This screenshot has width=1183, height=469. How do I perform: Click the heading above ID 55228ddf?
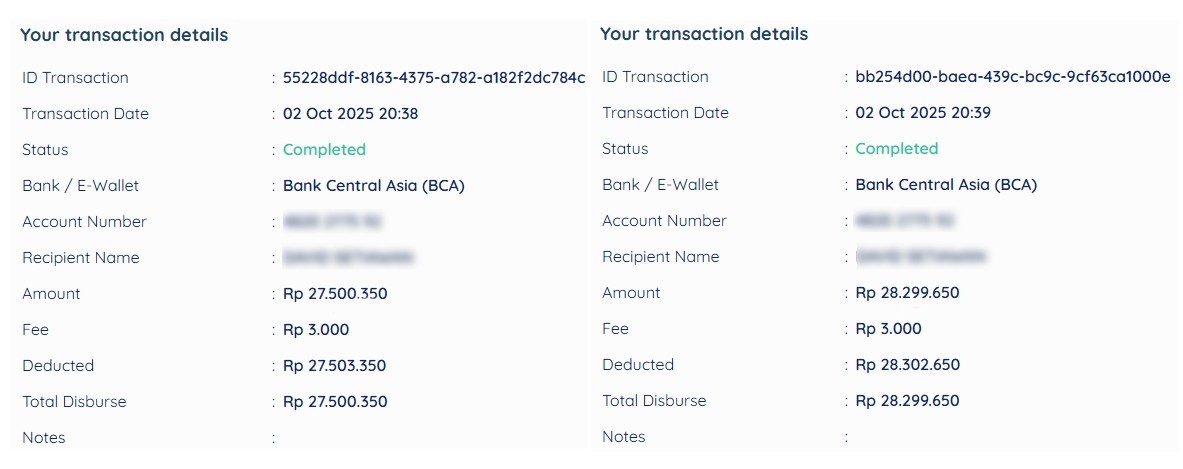(x=124, y=35)
